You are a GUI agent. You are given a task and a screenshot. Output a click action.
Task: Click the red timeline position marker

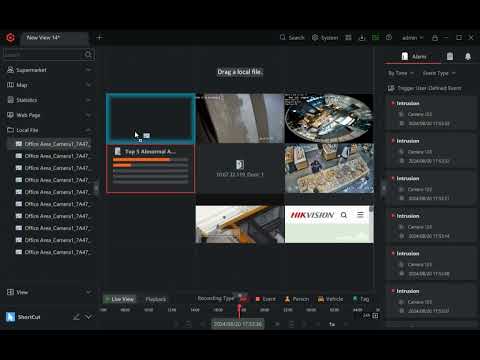[x=239, y=310]
